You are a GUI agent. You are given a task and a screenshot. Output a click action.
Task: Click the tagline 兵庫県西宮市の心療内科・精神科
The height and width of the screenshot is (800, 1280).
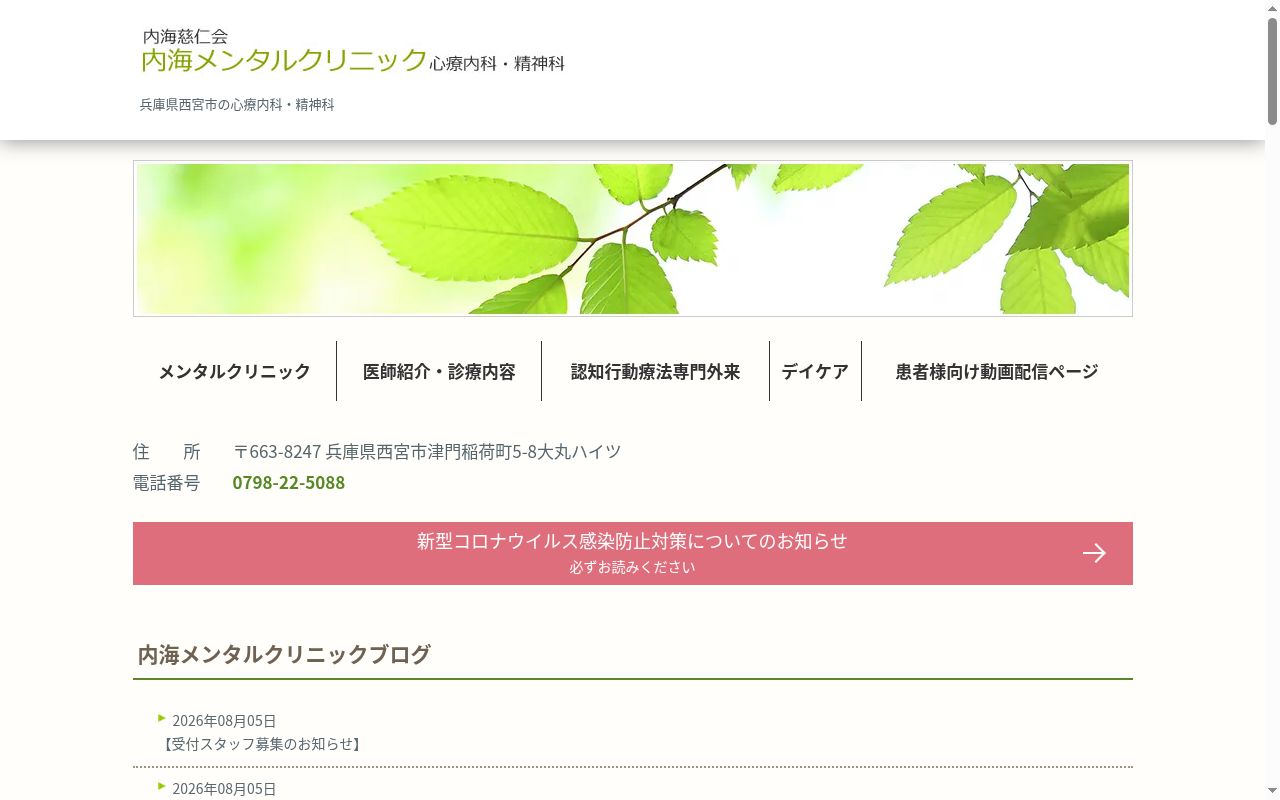click(x=237, y=104)
